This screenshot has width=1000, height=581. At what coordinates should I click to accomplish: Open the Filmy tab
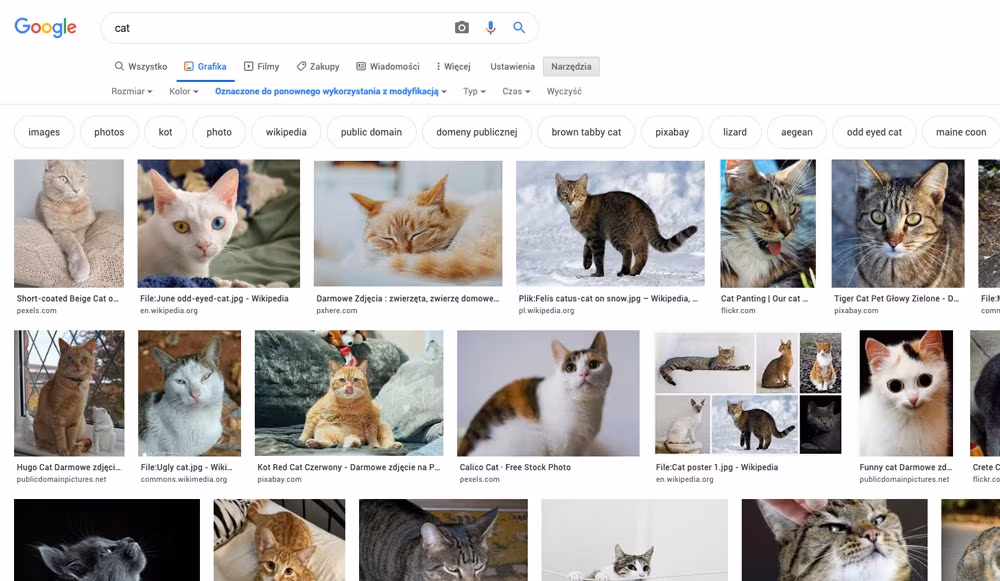pyautogui.click(x=261, y=66)
